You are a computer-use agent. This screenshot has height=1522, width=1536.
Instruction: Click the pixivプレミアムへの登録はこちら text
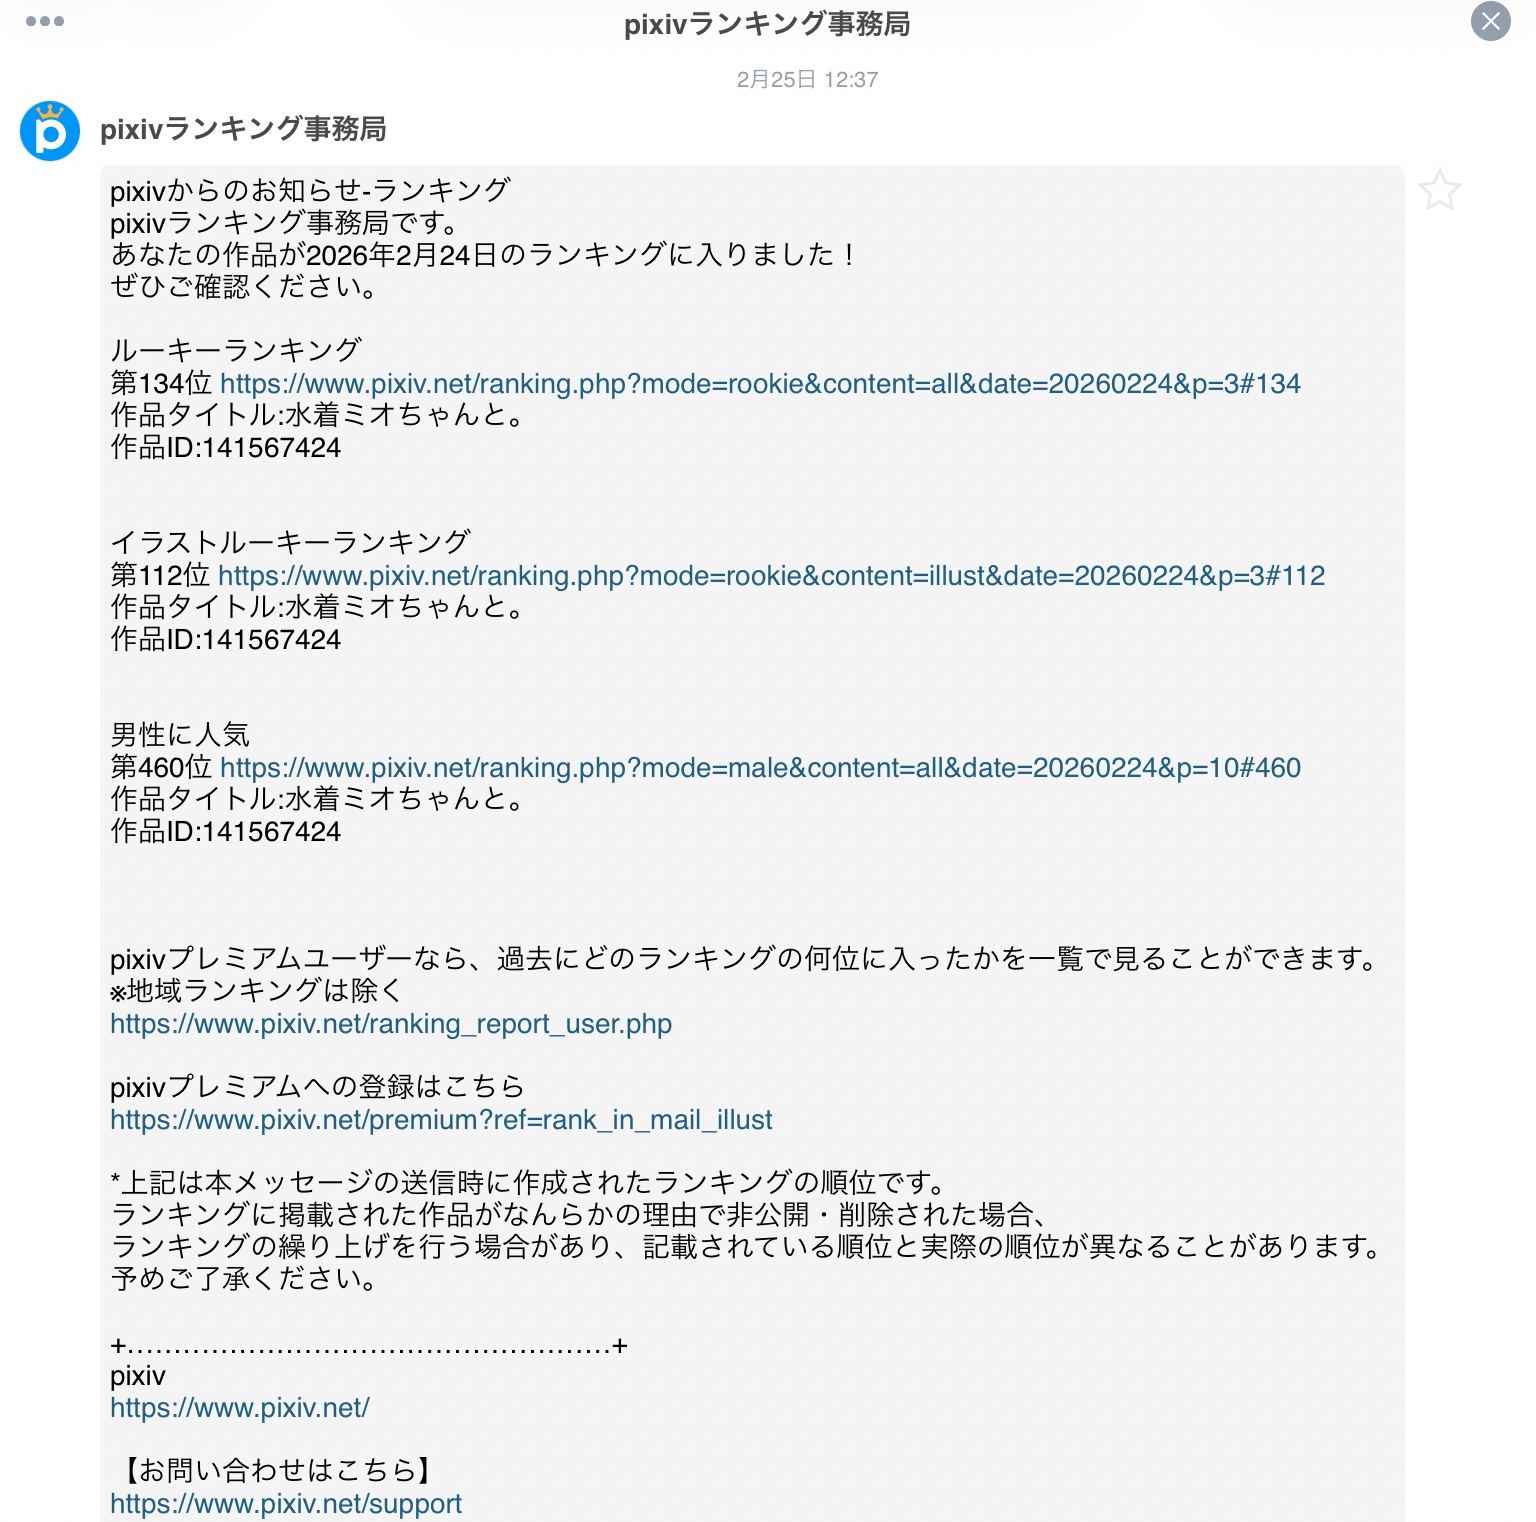tap(318, 1087)
